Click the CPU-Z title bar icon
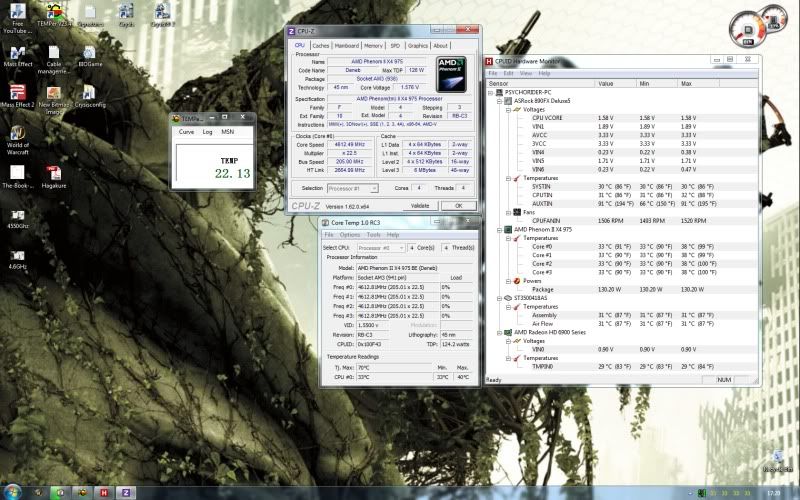The width and height of the screenshot is (800, 500). coord(292,31)
